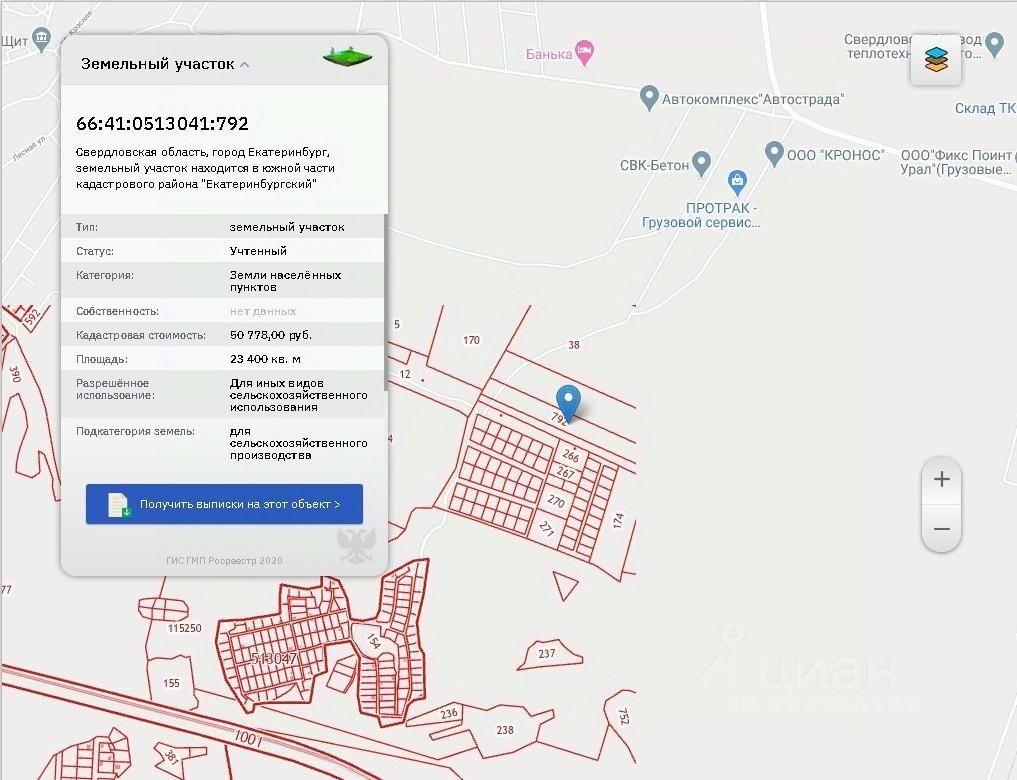Click the area value 23 400 кв. м

coord(265,359)
